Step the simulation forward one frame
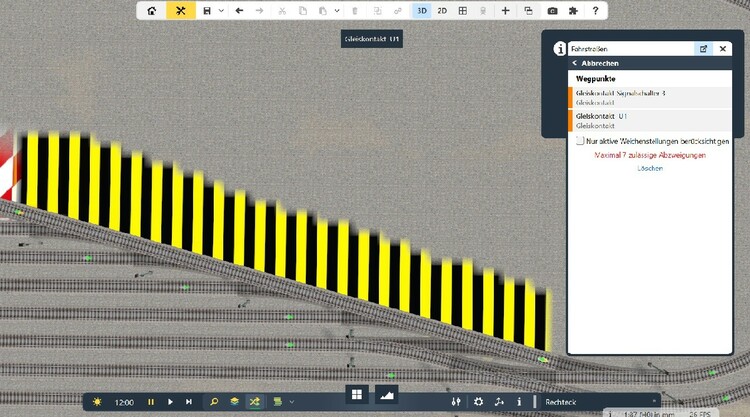 click(x=189, y=402)
